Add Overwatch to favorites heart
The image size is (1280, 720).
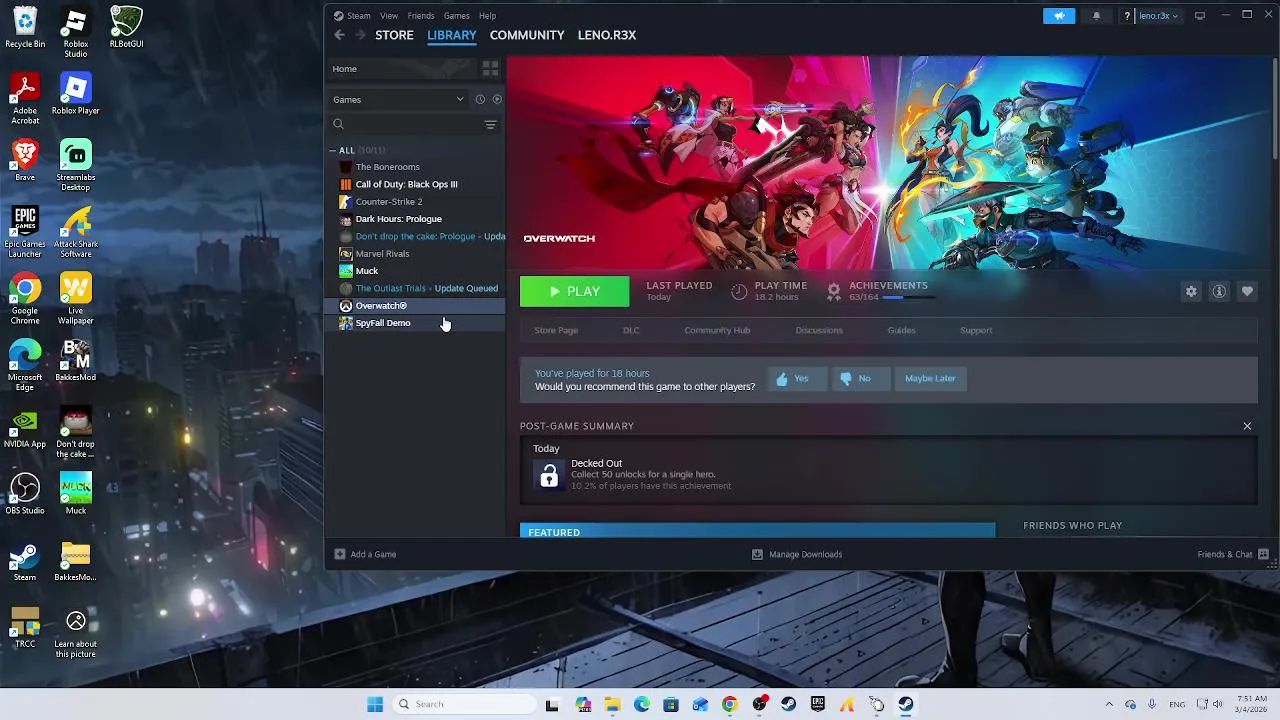[1247, 291]
